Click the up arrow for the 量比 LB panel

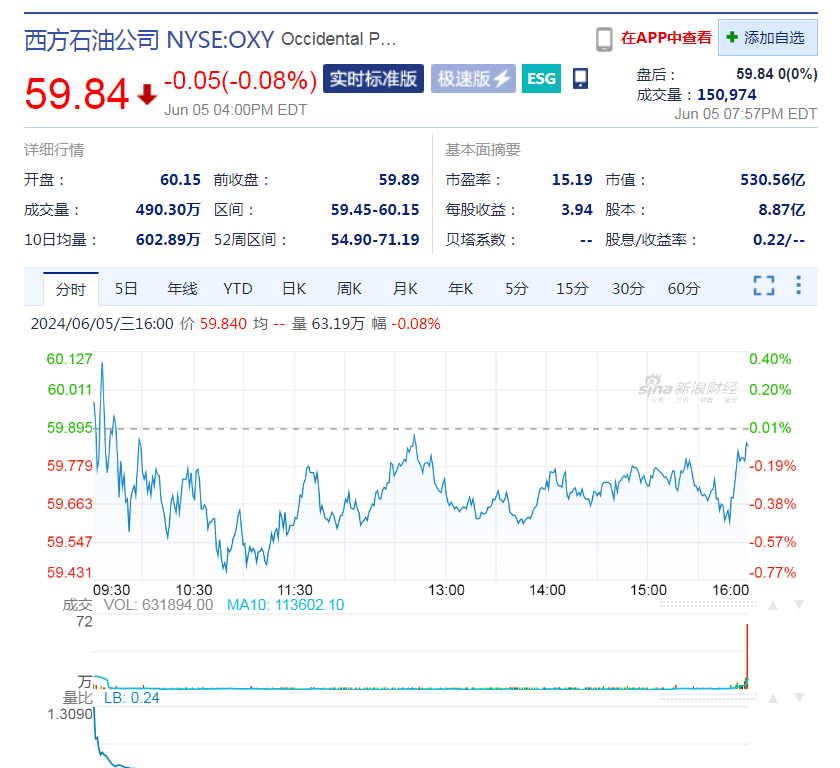pyautogui.click(x=771, y=698)
